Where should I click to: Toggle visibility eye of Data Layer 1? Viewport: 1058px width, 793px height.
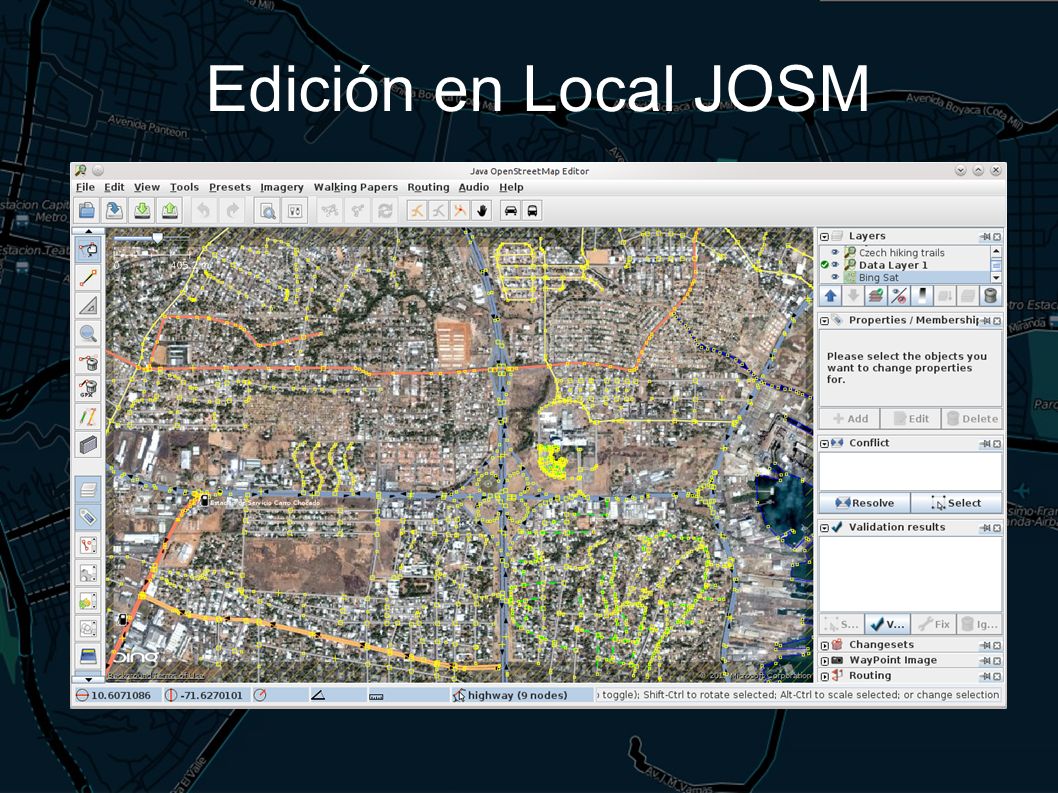click(835, 265)
